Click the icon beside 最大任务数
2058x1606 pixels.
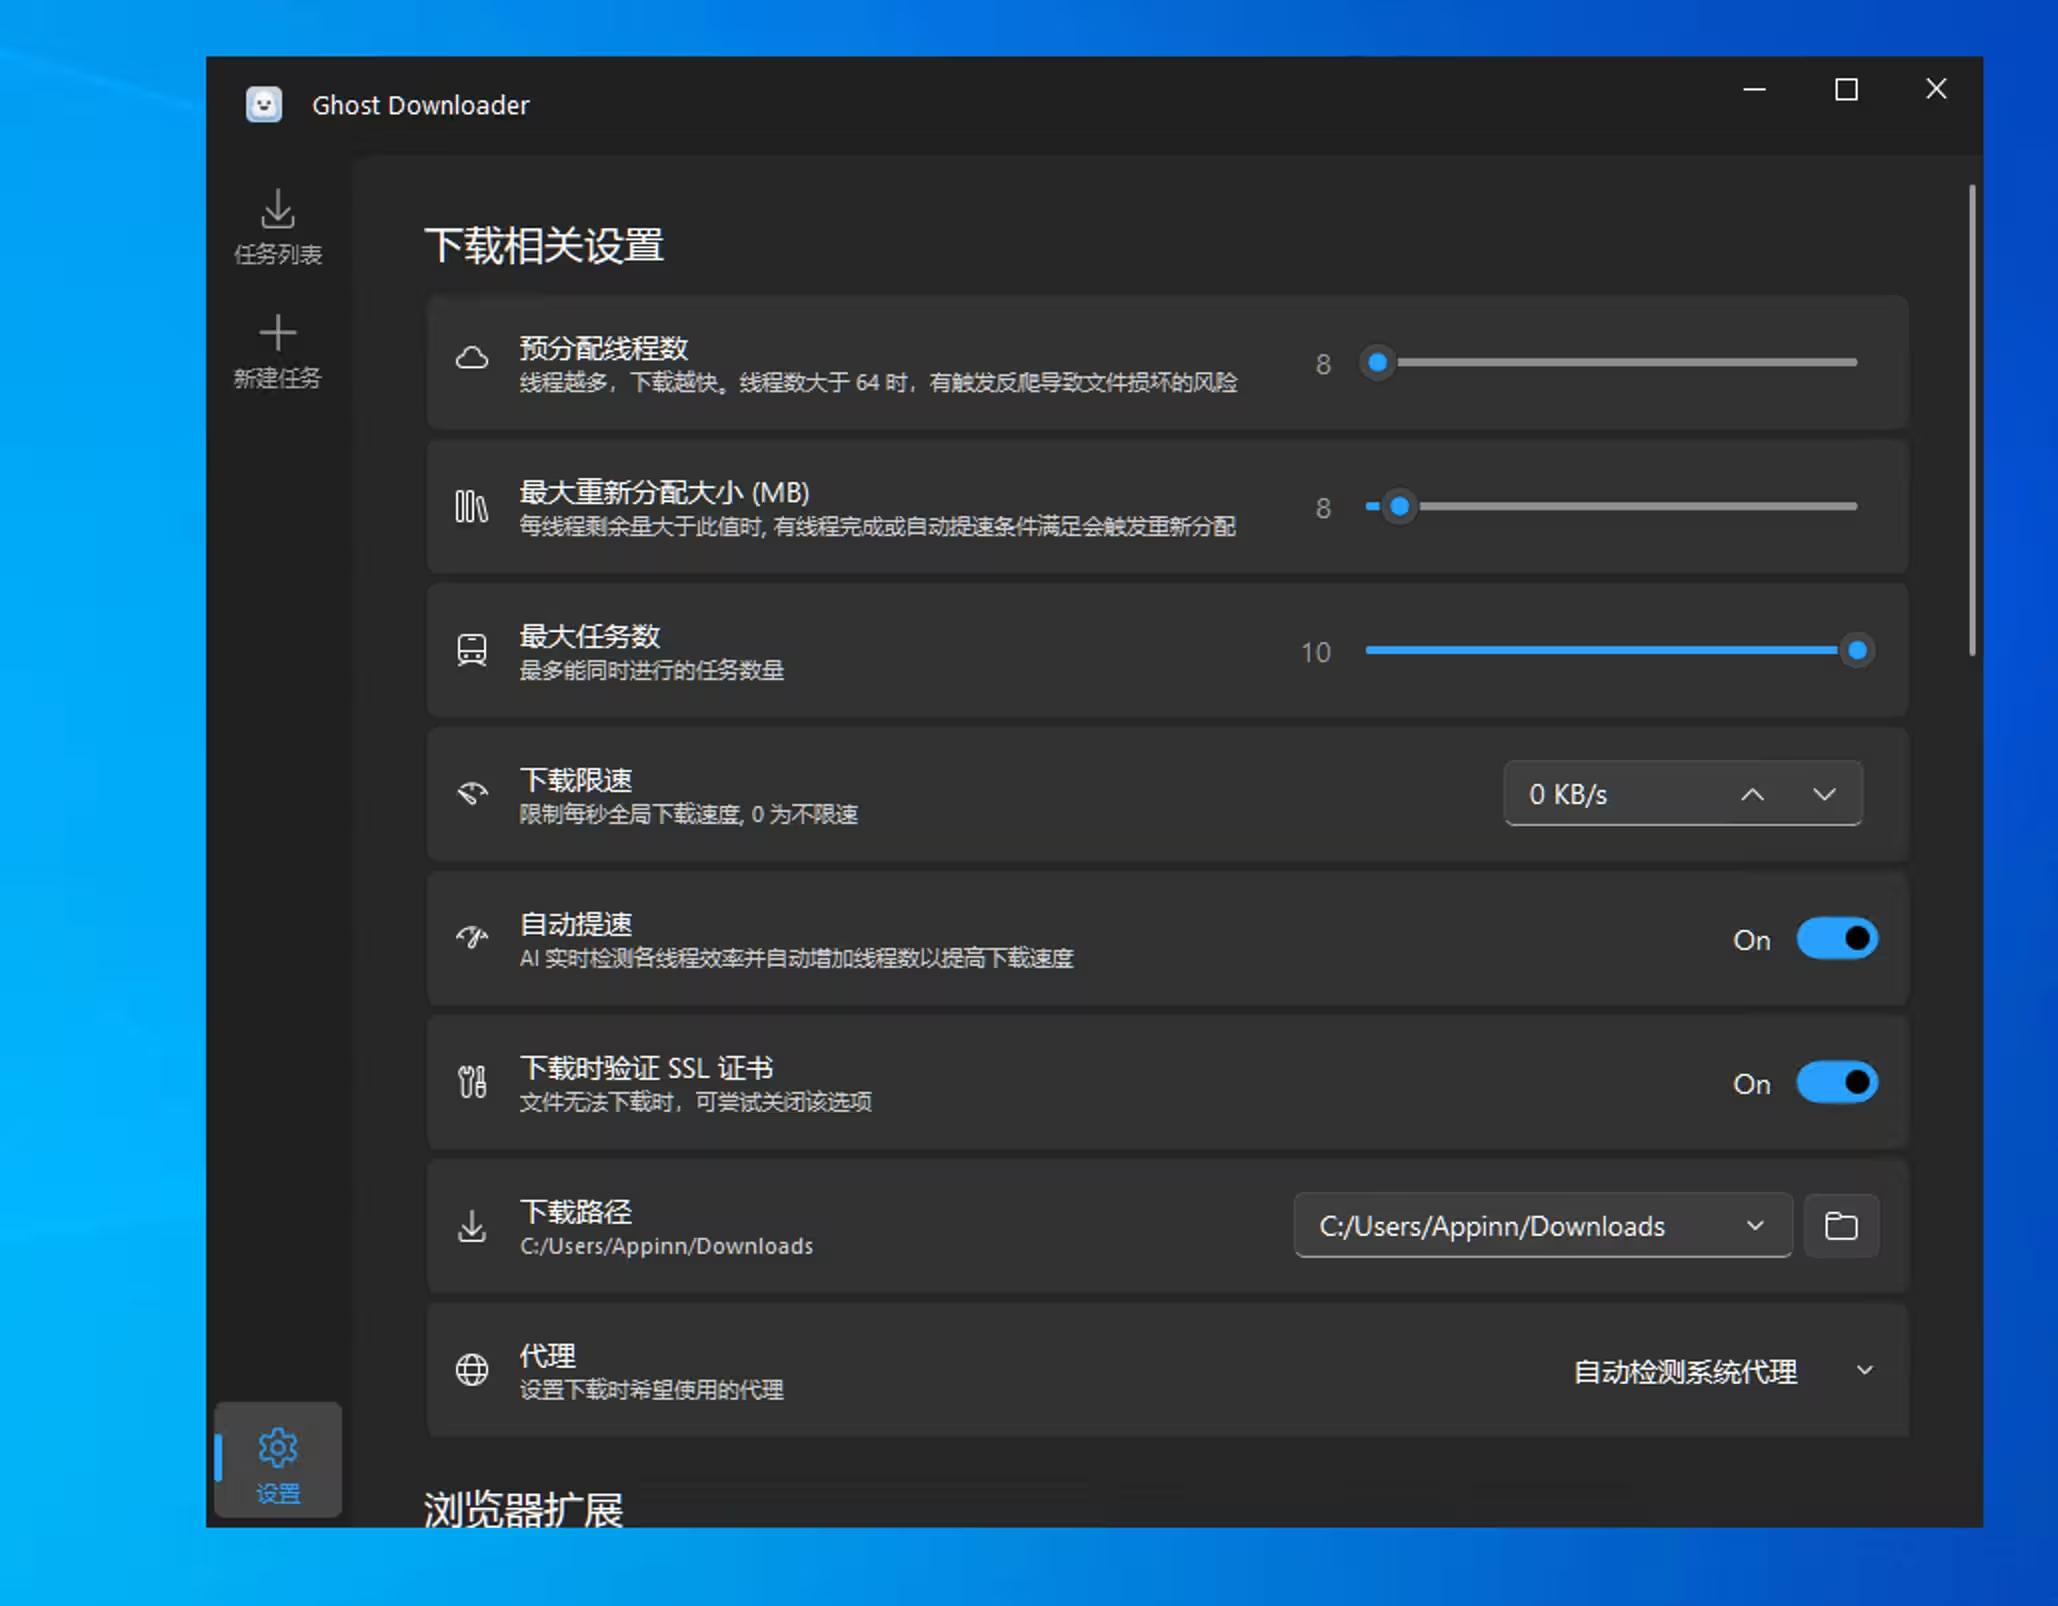470,650
